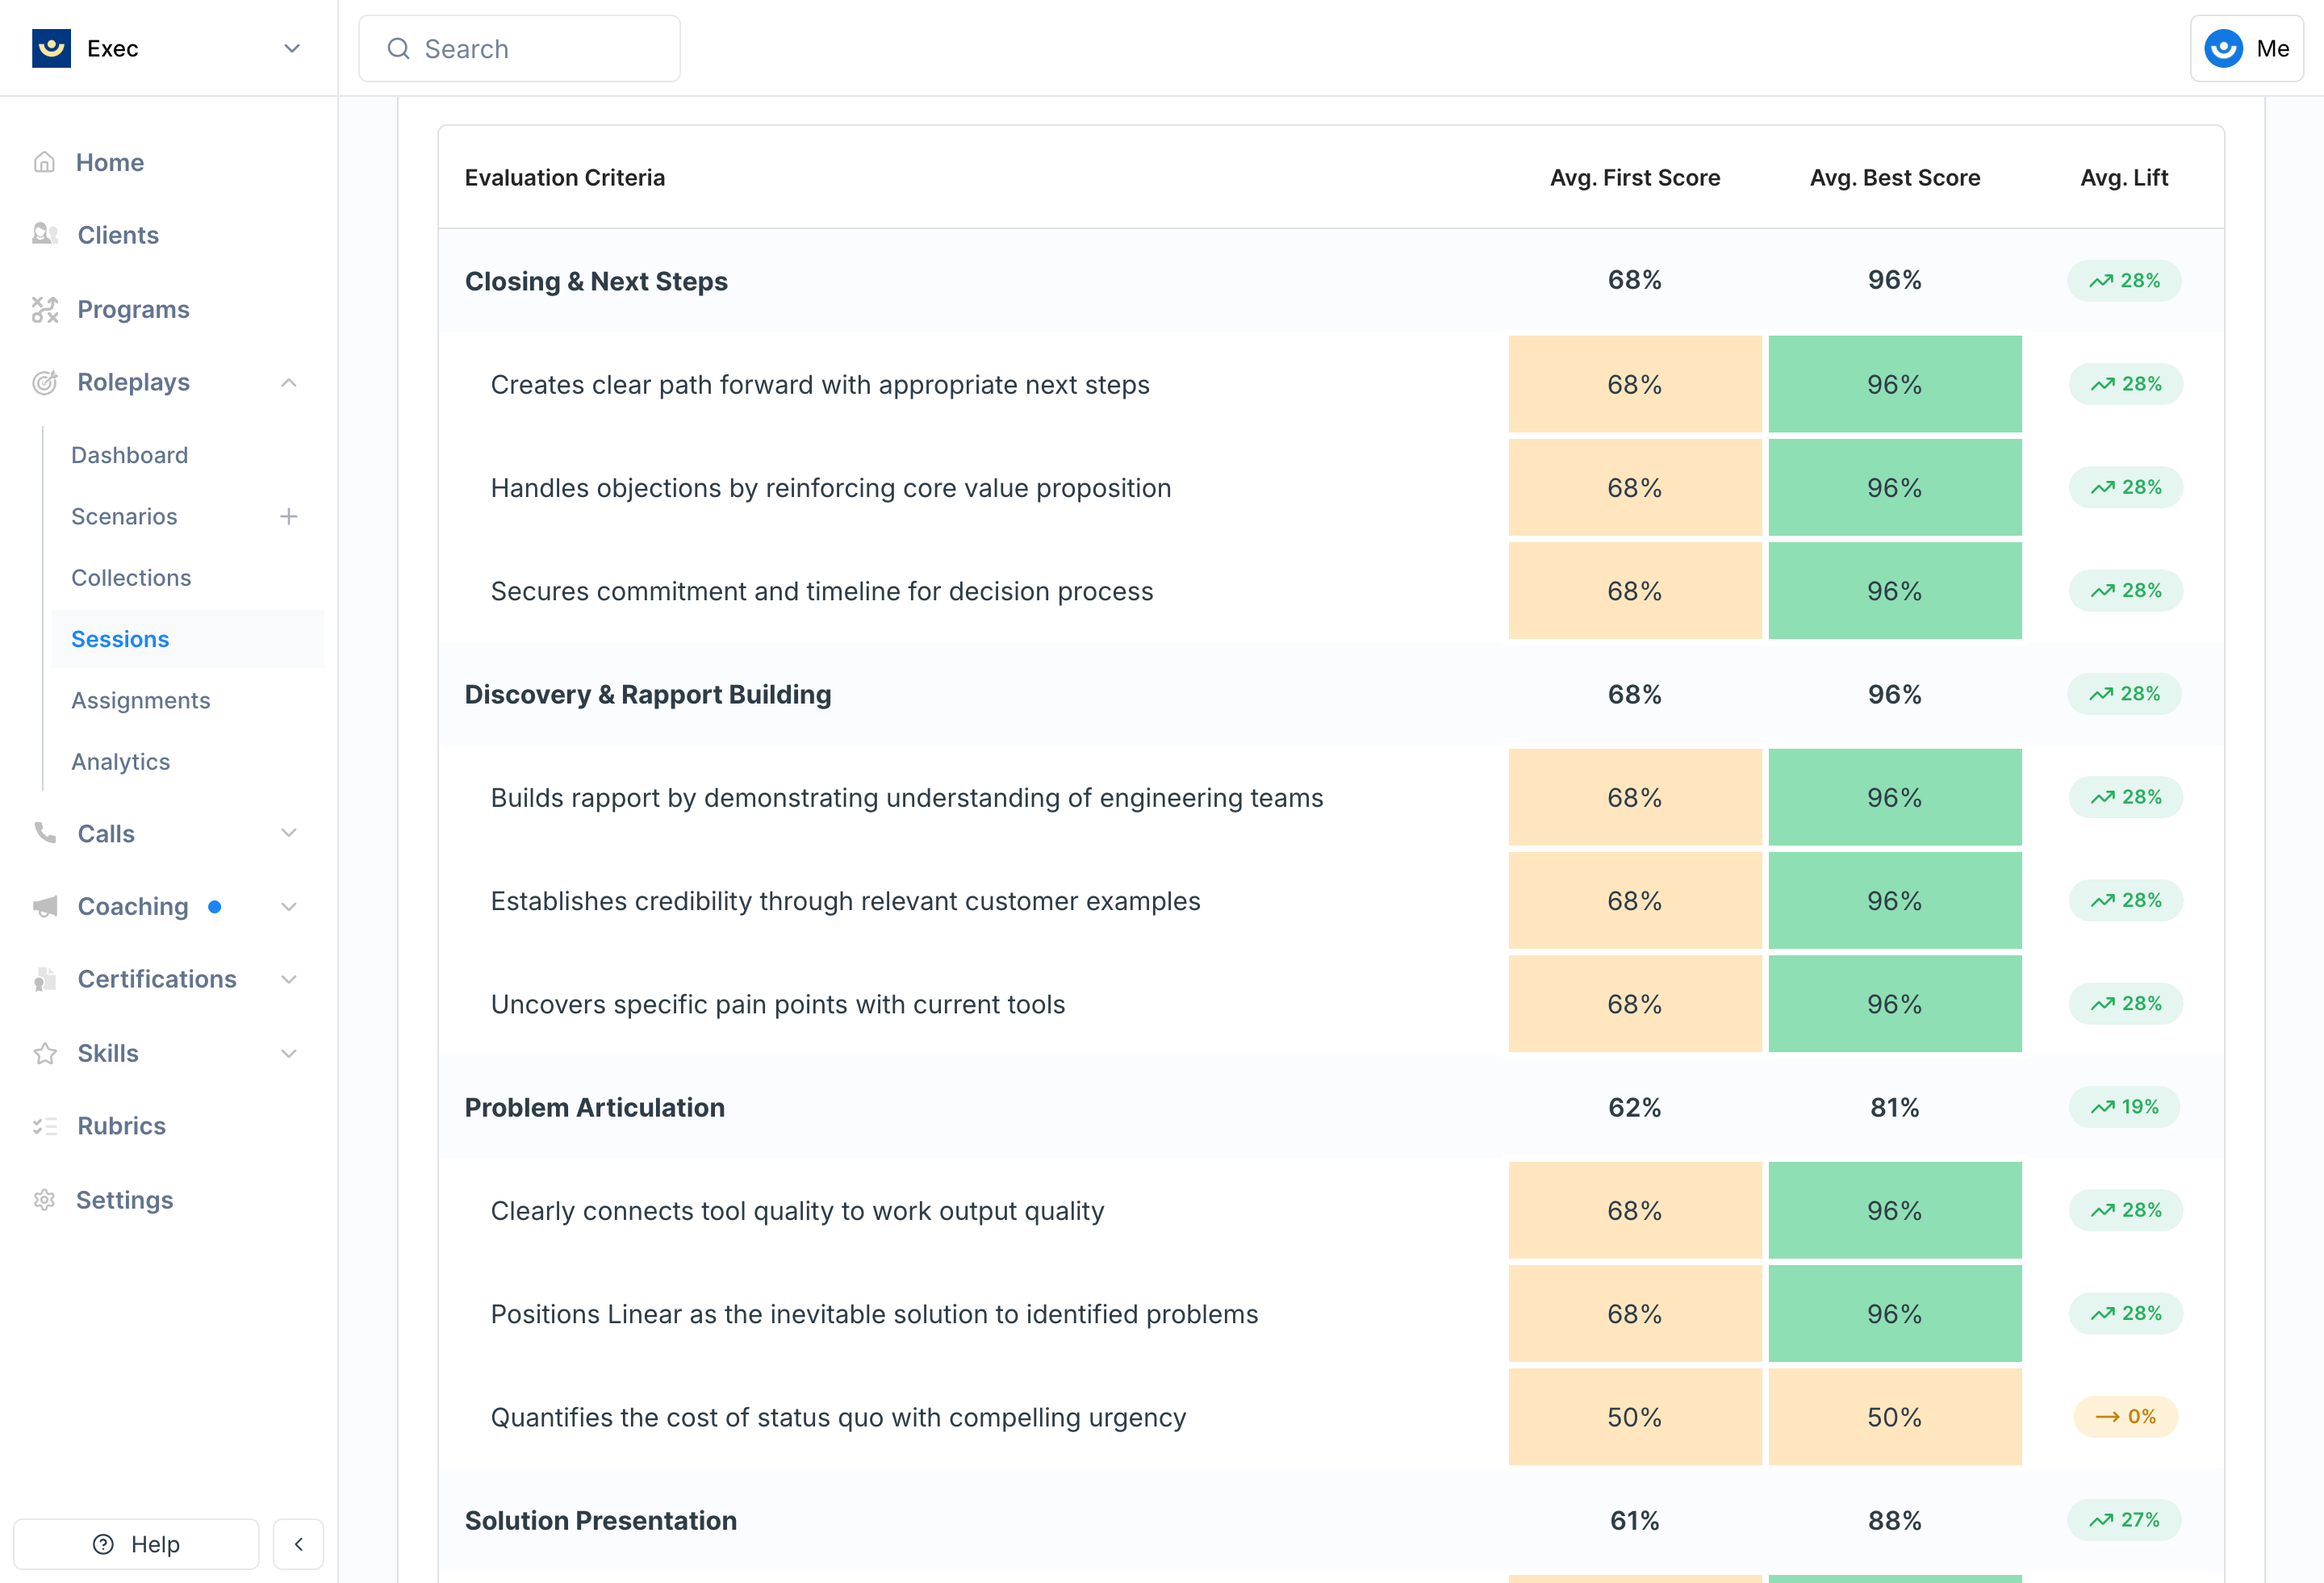Screen dimensions: 2324x1583
Task: Click the Settings gear icon
Action: click(44, 1200)
